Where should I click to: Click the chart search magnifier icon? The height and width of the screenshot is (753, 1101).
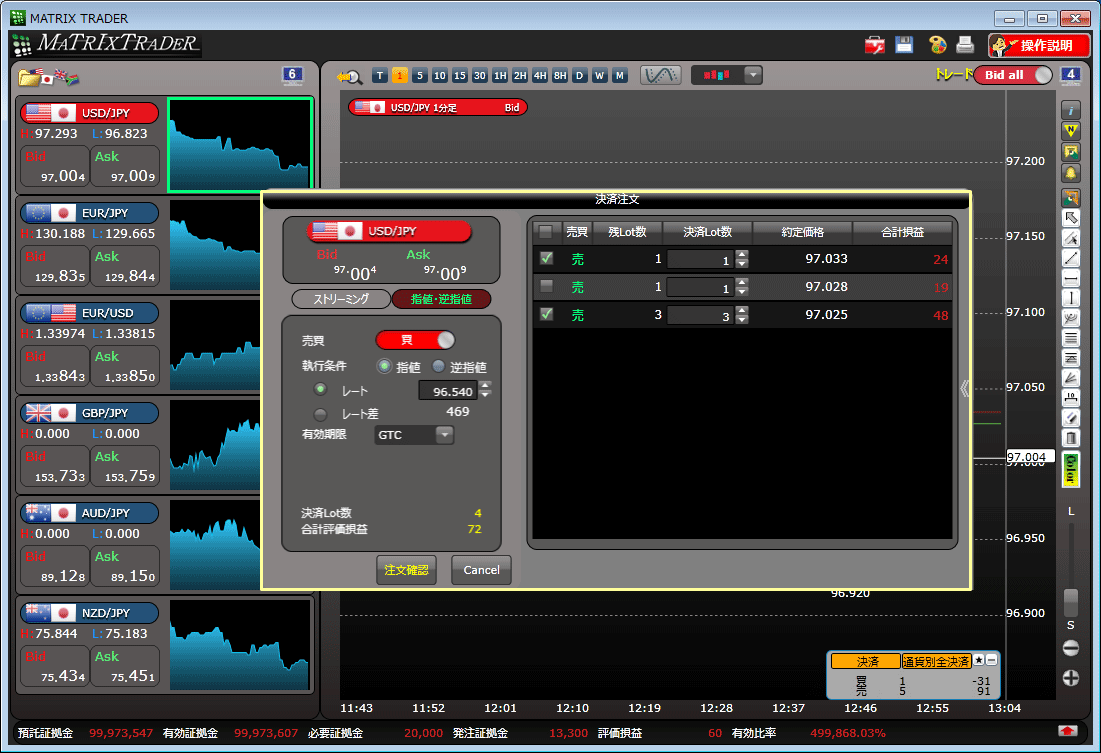click(349, 77)
